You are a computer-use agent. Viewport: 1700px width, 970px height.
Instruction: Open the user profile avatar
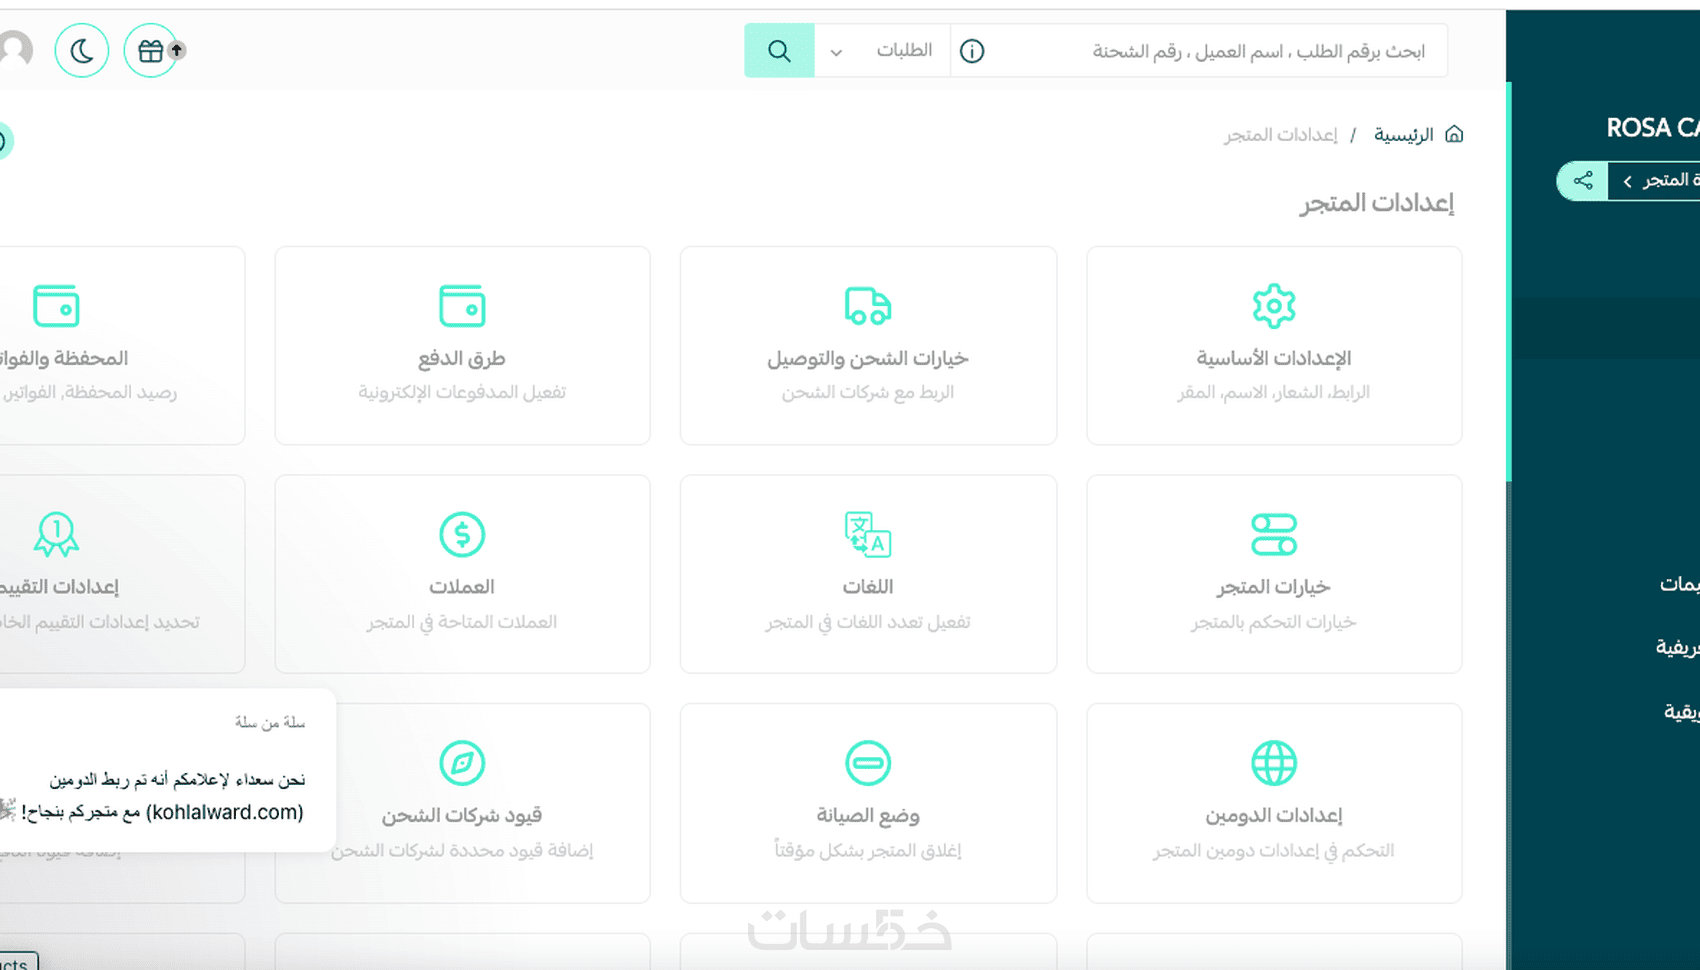(15, 49)
